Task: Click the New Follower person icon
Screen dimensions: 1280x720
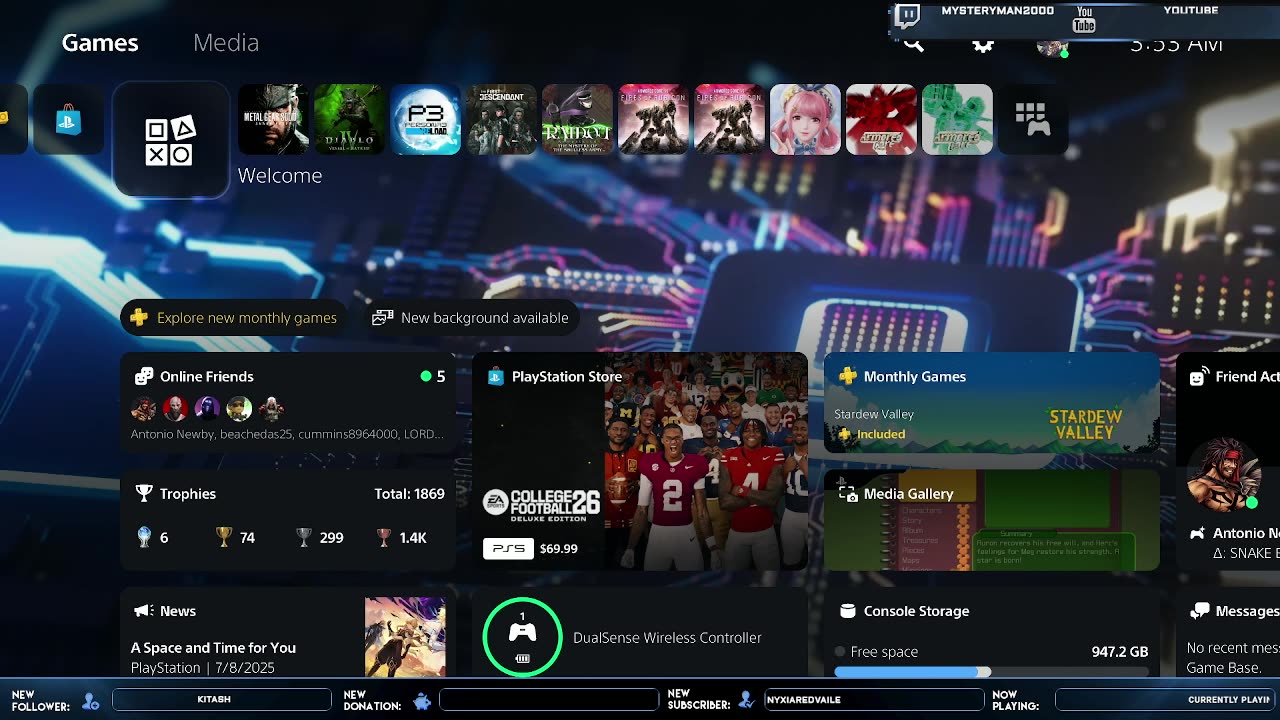Action: pyautogui.click(x=91, y=701)
